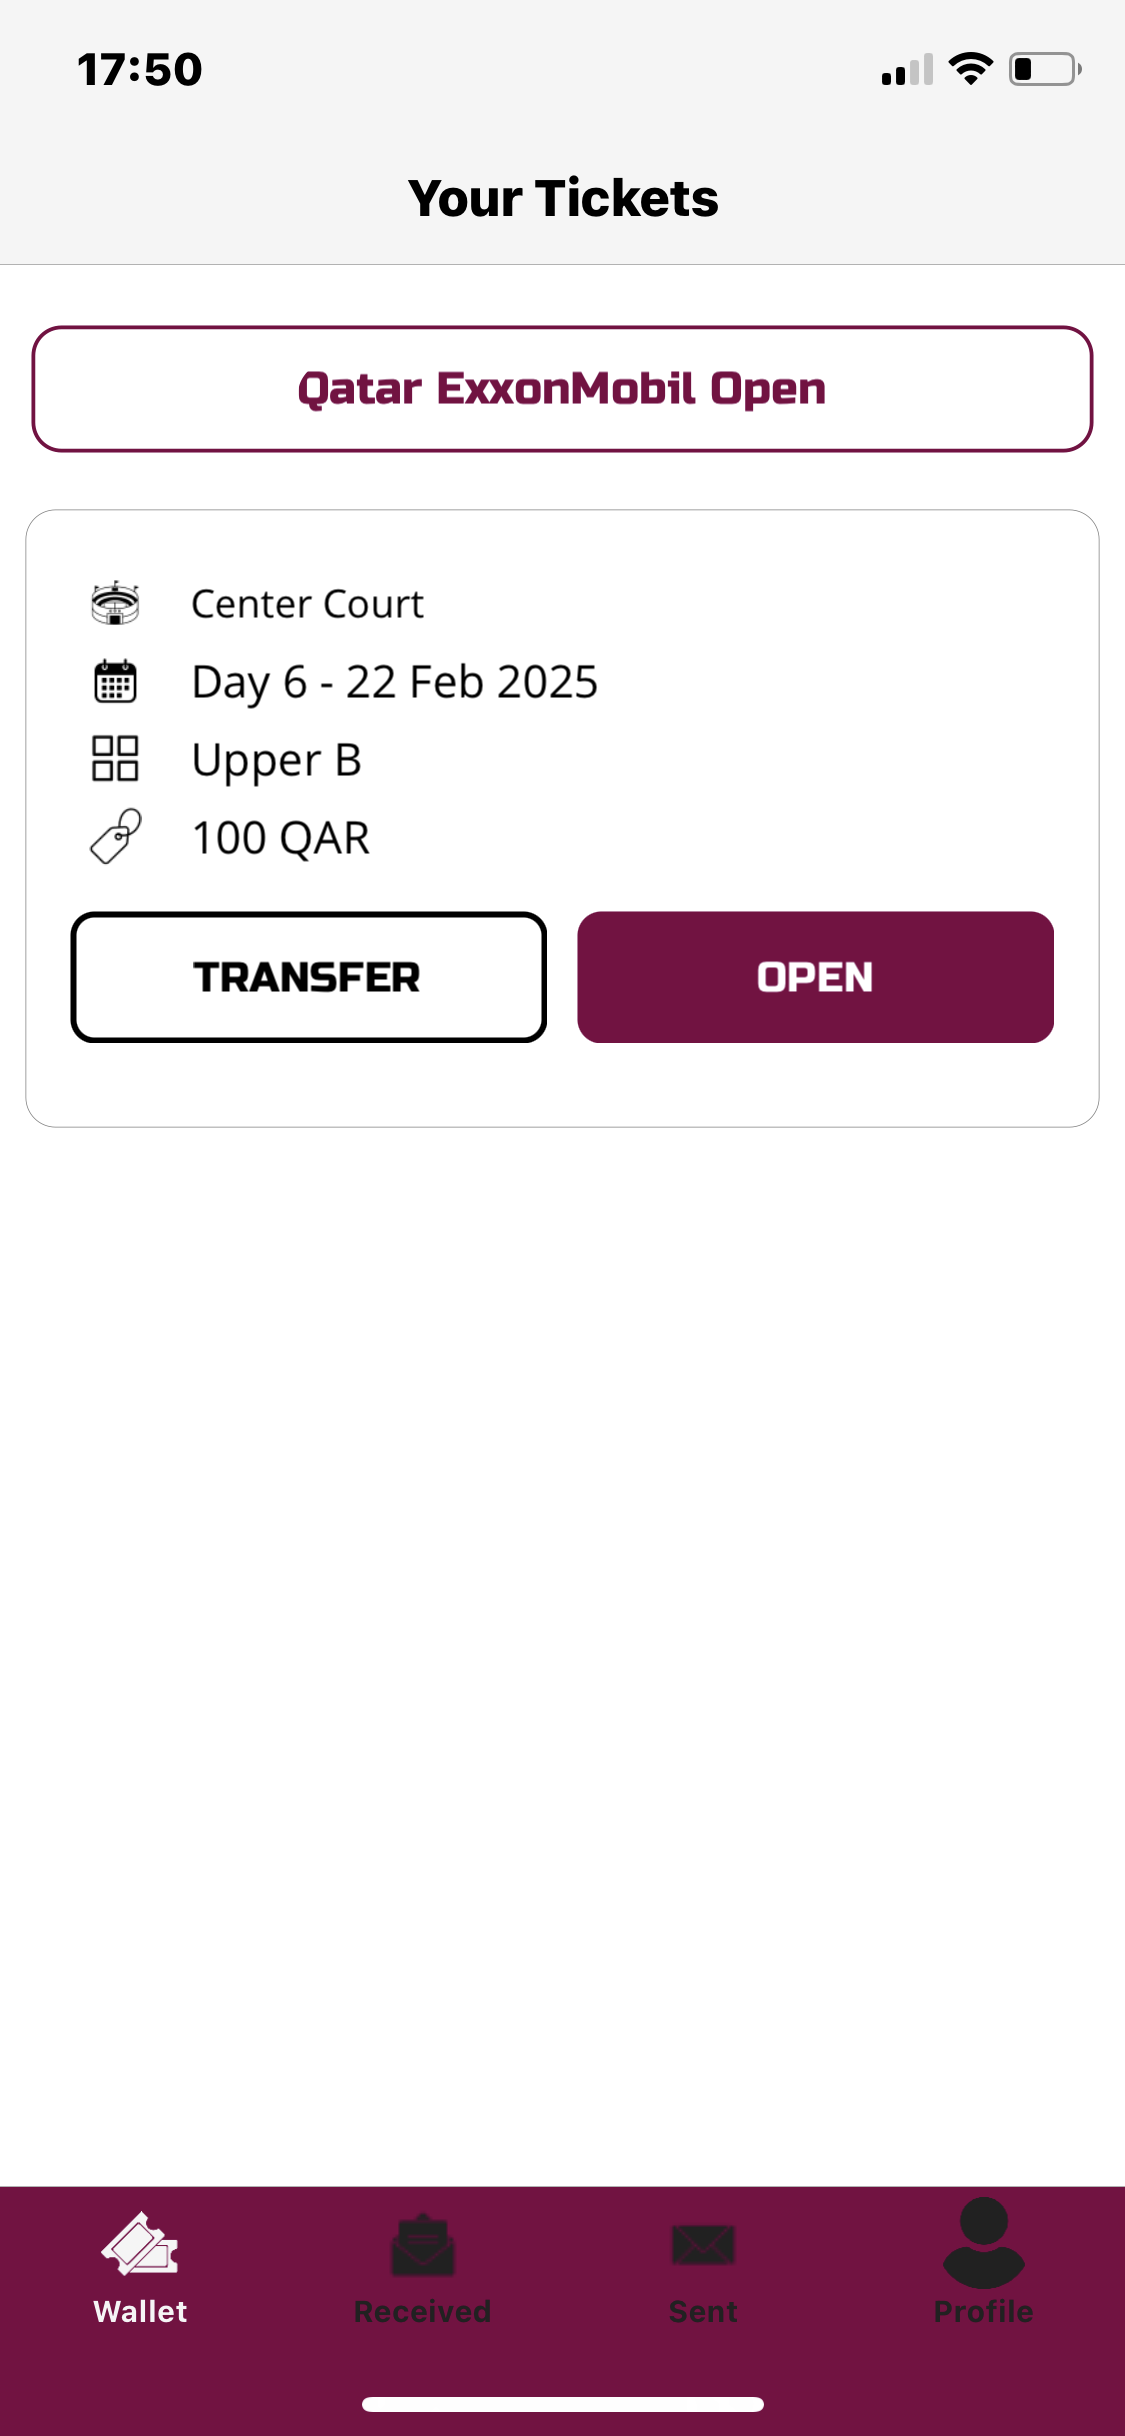Tap the Profile person icon
The width and height of the screenshot is (1125, 2436).
point(983,2242)
